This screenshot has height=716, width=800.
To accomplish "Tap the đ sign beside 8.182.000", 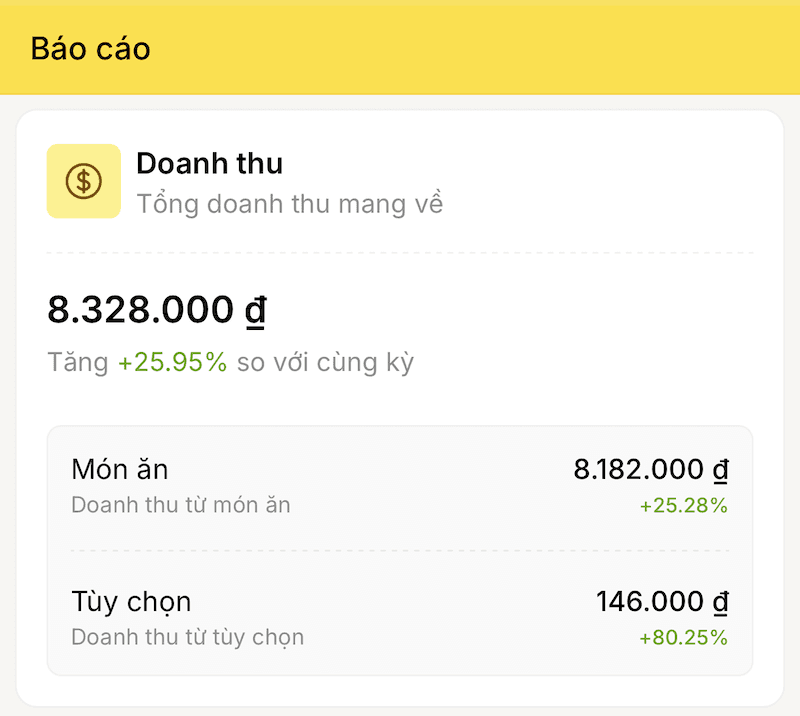I will point(721,468).
